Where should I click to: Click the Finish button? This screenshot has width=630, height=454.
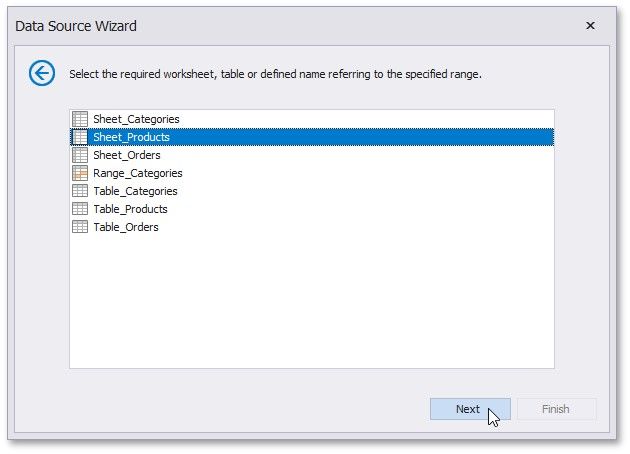[x=555, y=409]
